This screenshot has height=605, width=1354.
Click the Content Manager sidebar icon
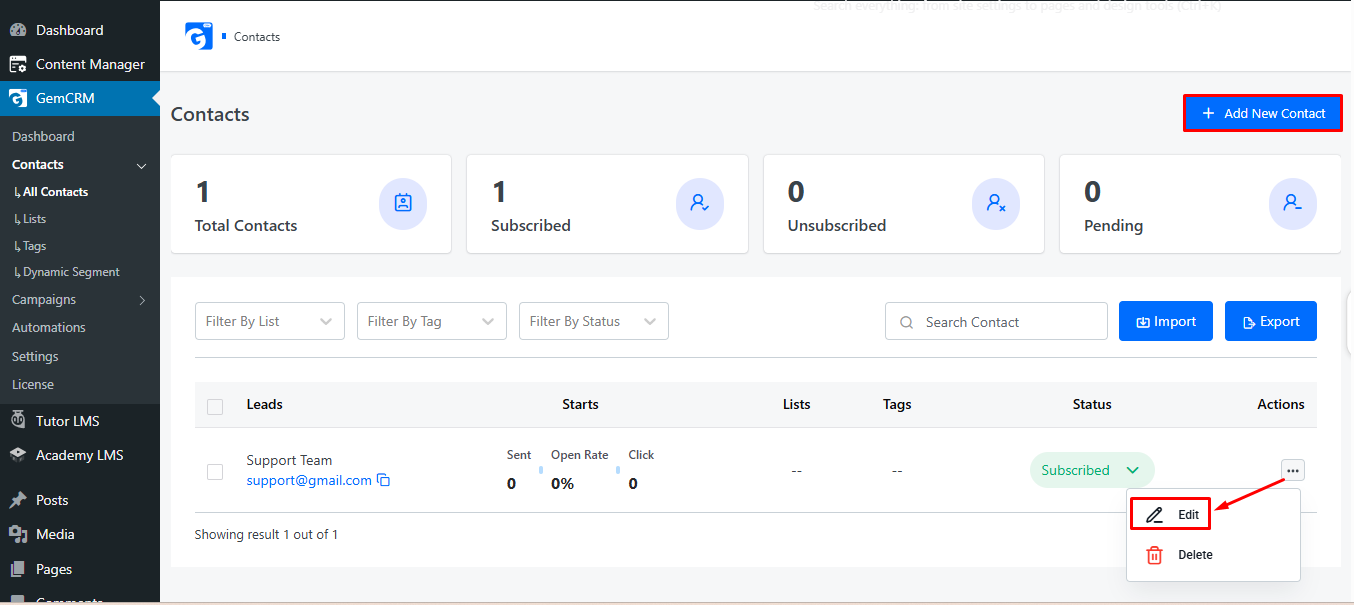point(18,64)
